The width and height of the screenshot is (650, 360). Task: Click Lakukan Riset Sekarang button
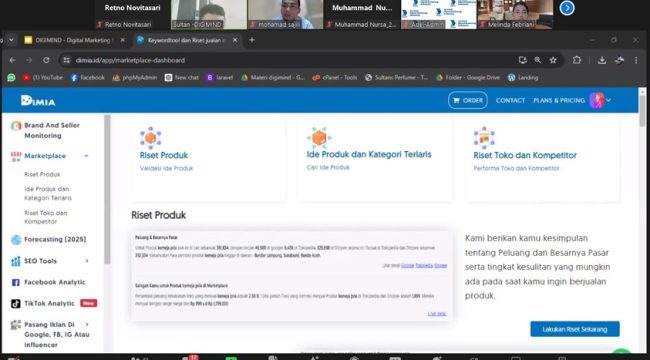tap(575, 329)
